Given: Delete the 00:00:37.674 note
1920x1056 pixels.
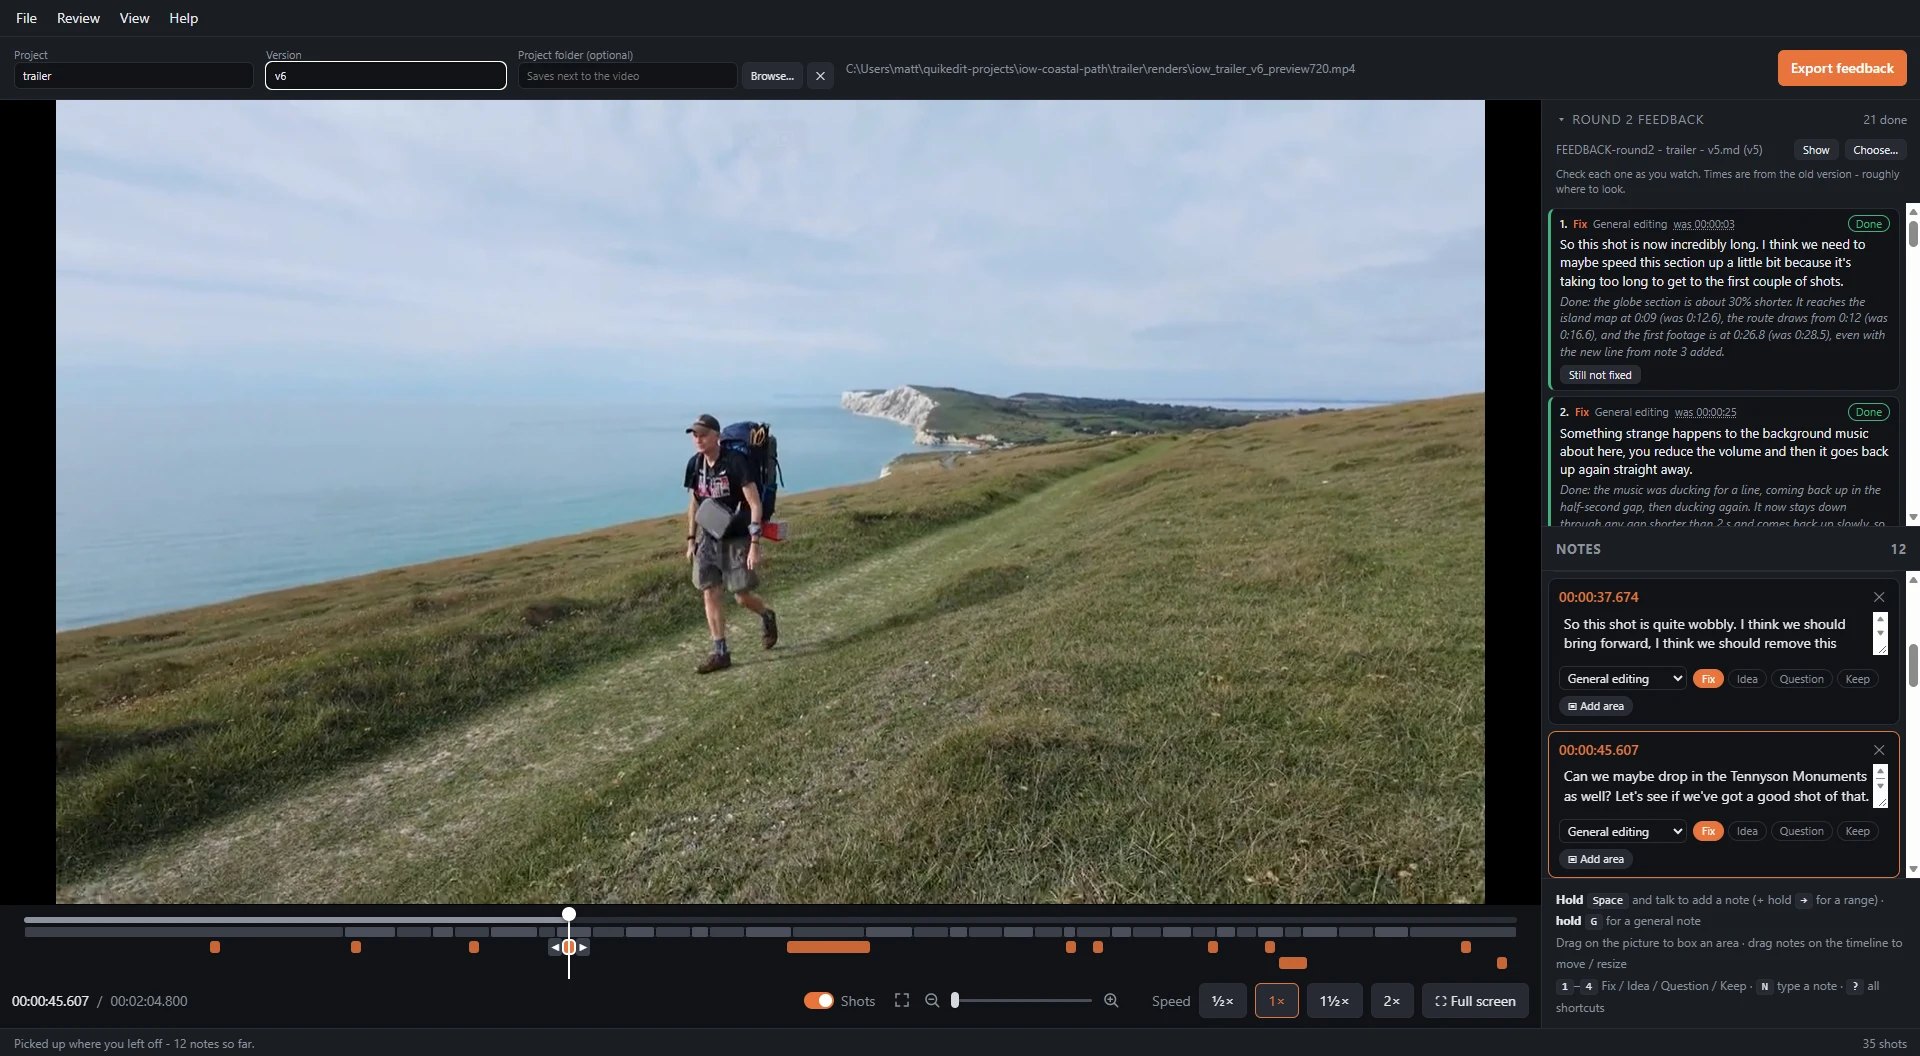Looking at the screenshot, I should pyautogui.click(x=1879, y=597).
